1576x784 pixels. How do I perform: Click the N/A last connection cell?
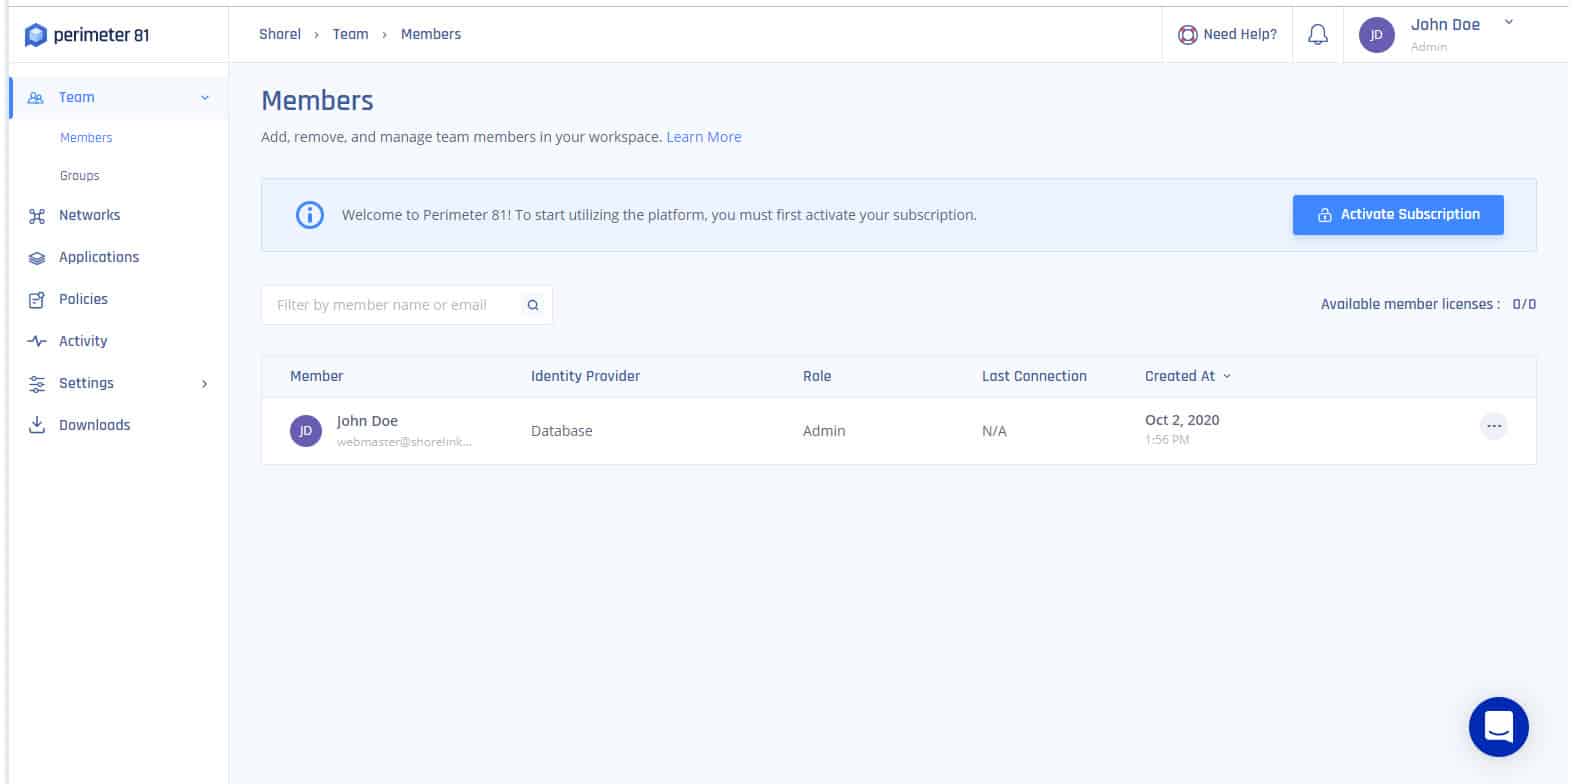(994, 431)
